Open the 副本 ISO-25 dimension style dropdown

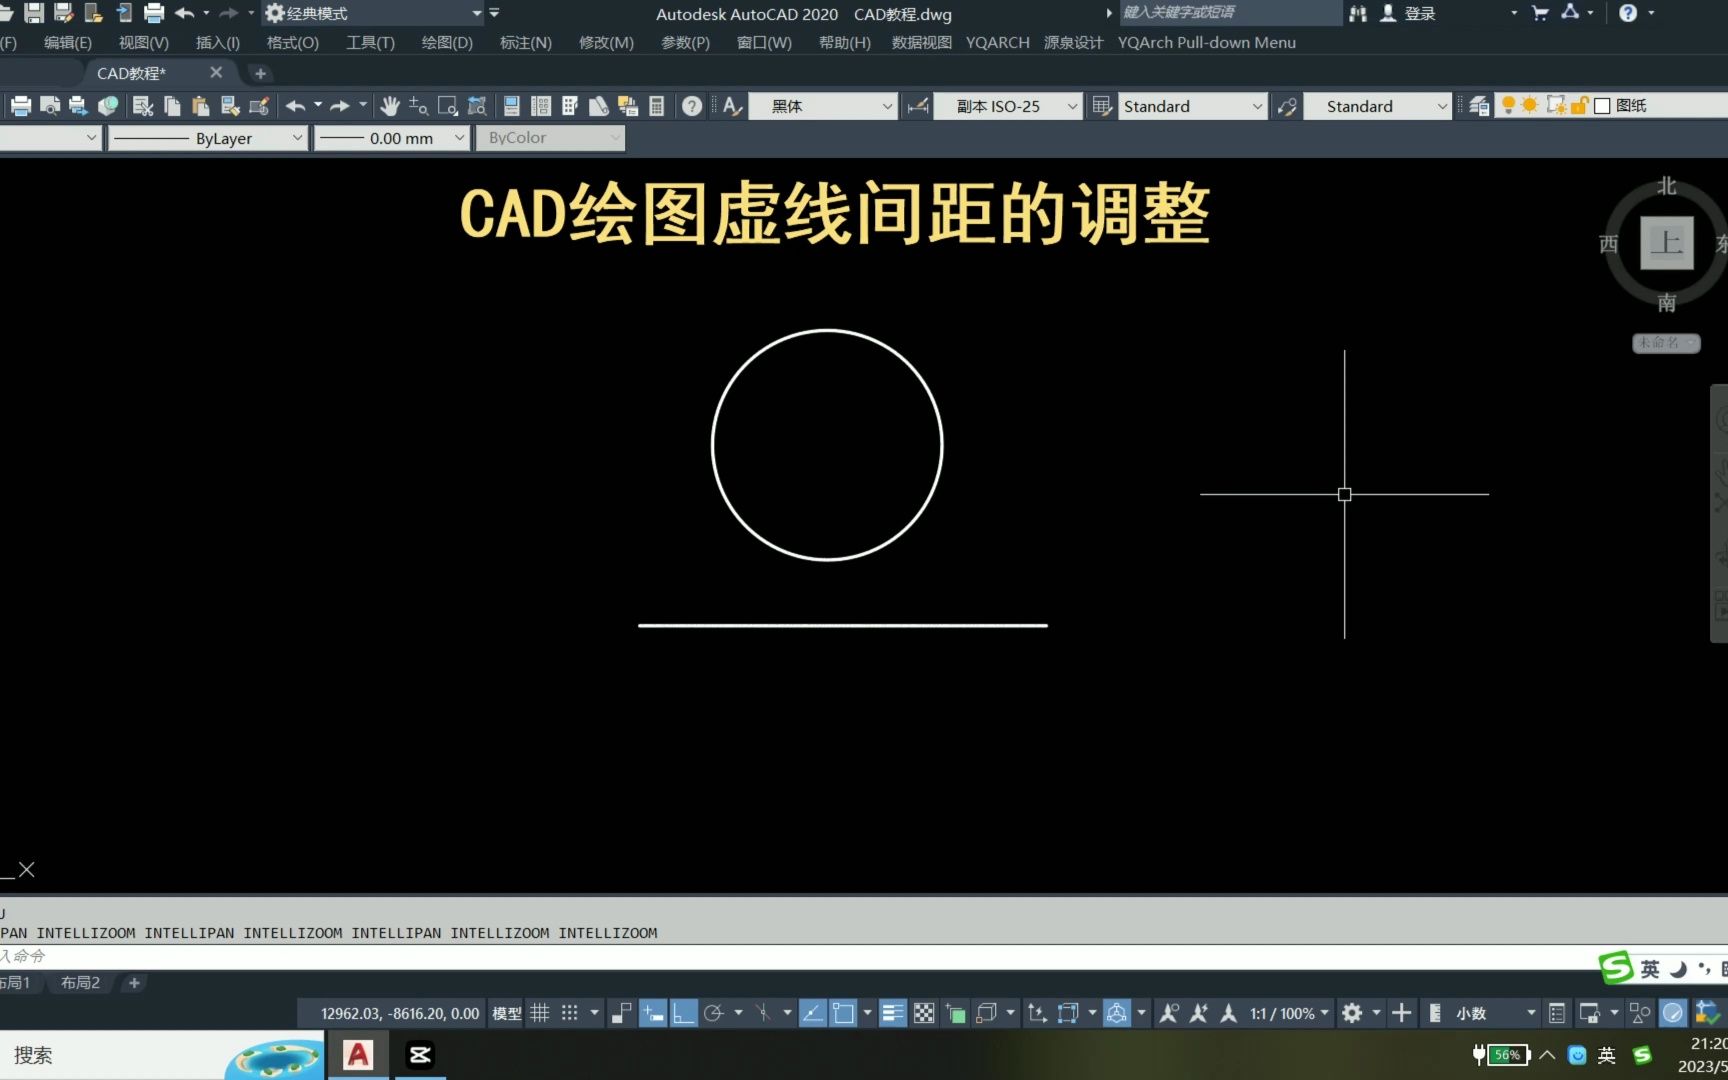[x=1008, y=106]
